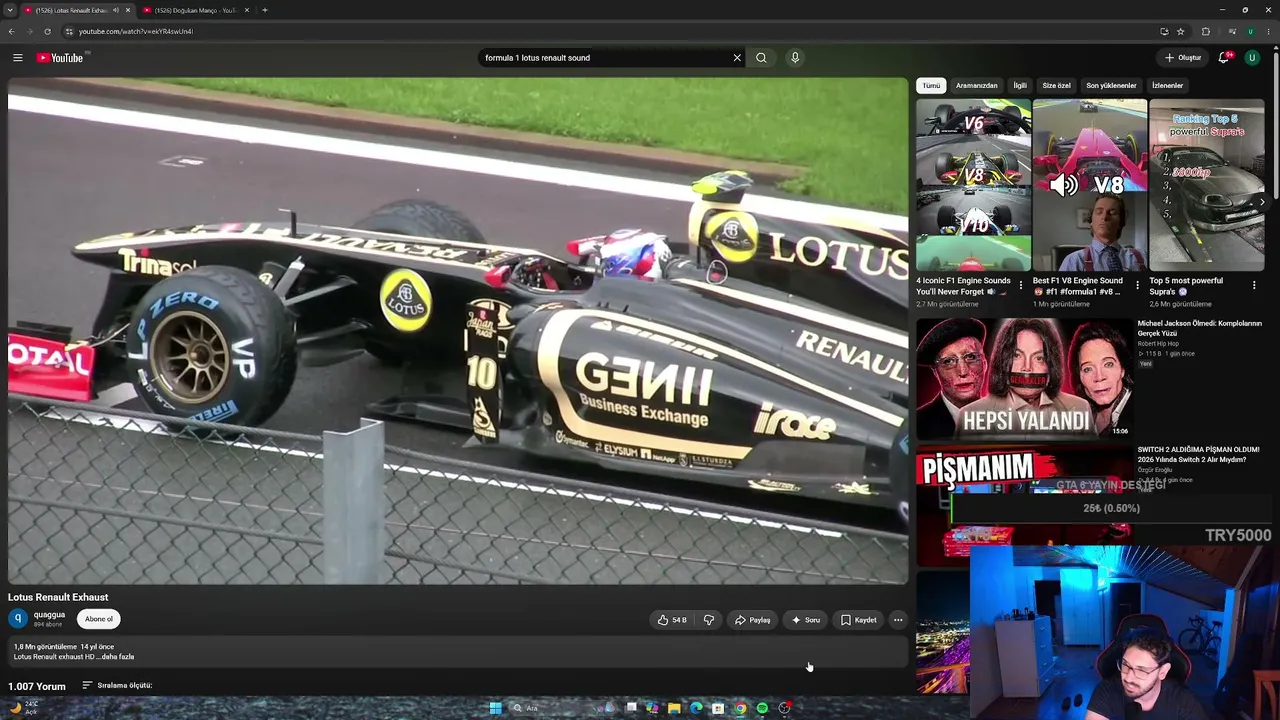
Task: Close the Lotus Renault Exhaust tab
Action: 127,10
